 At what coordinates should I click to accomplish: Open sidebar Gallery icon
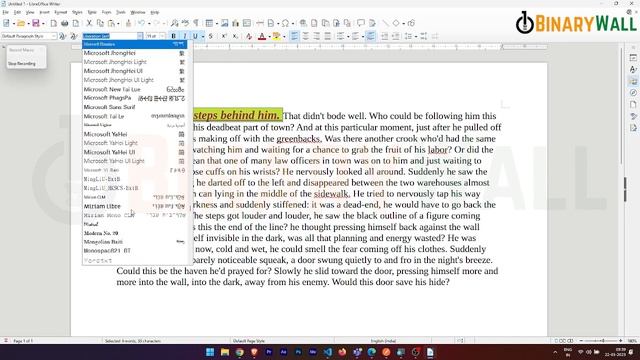(x=633, y=82)
